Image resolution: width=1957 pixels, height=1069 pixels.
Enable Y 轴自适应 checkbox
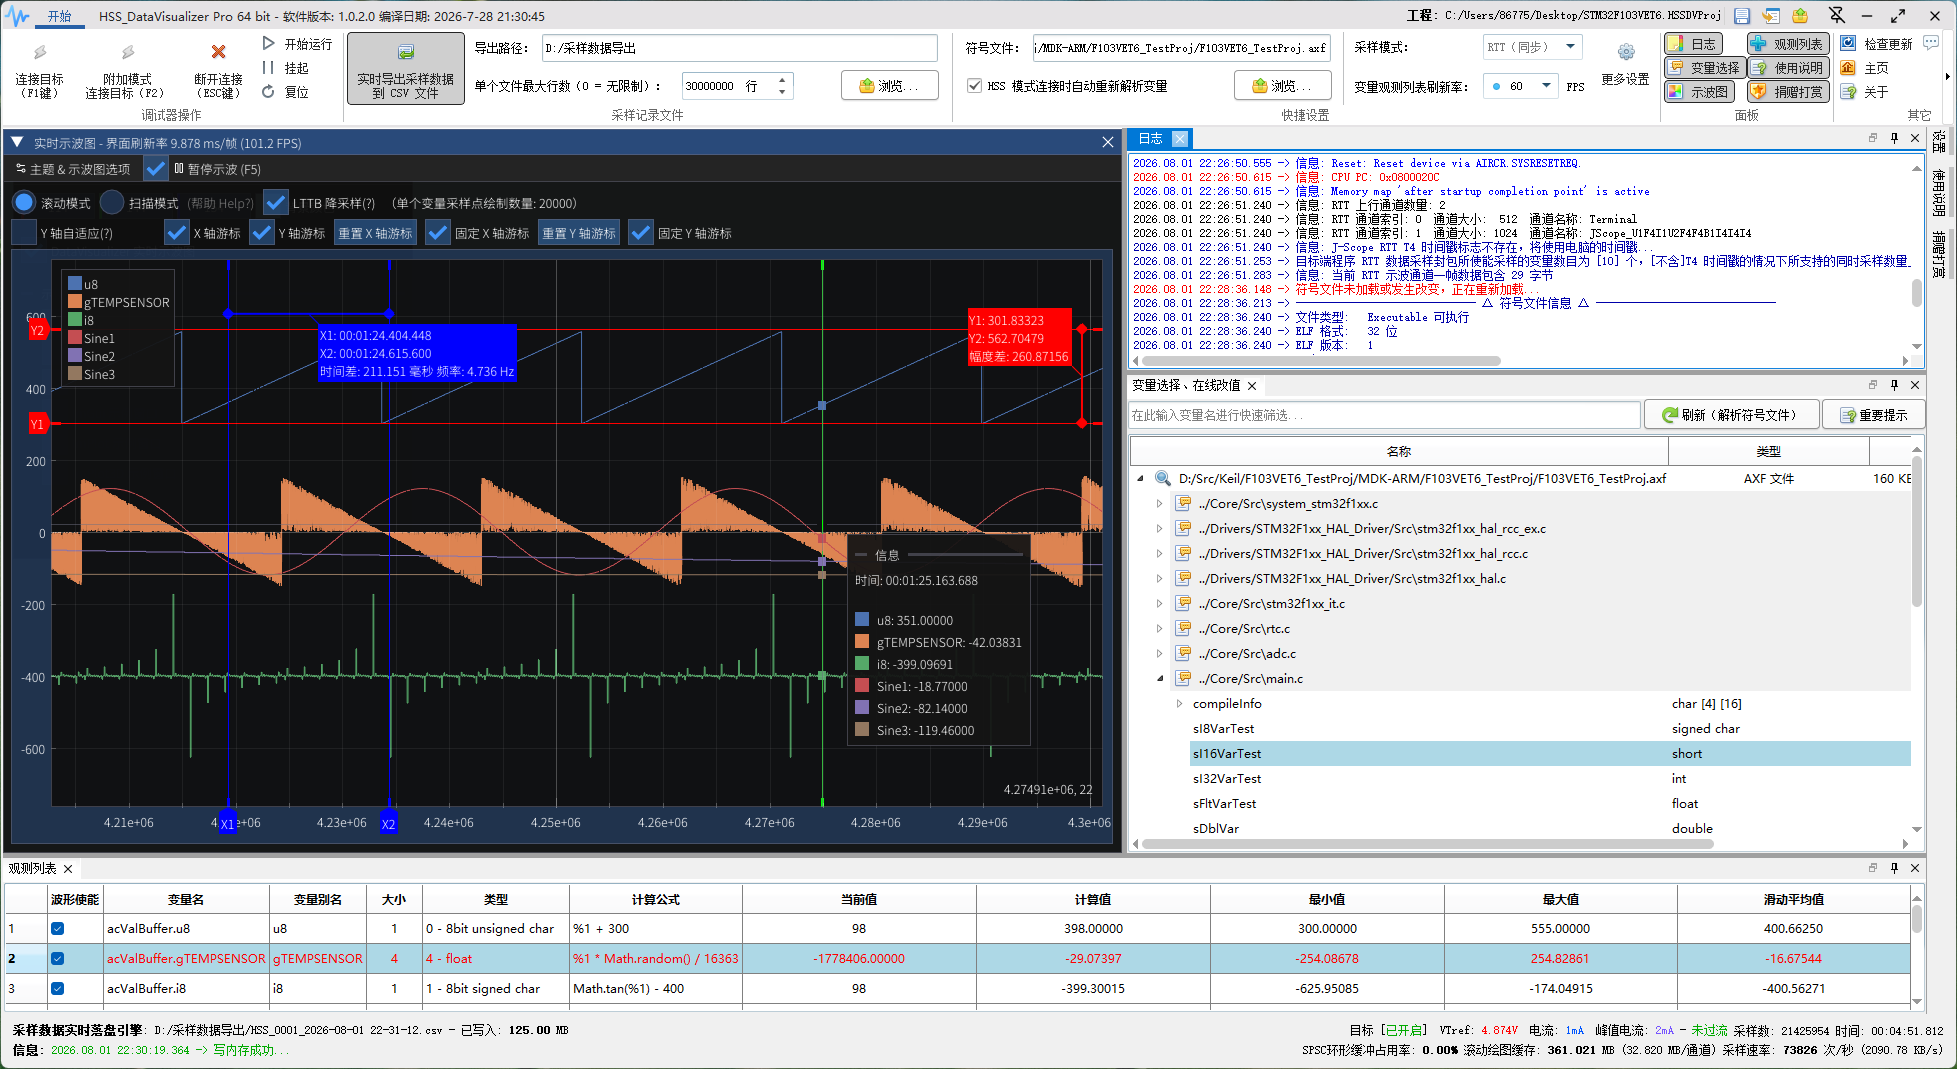24,232
